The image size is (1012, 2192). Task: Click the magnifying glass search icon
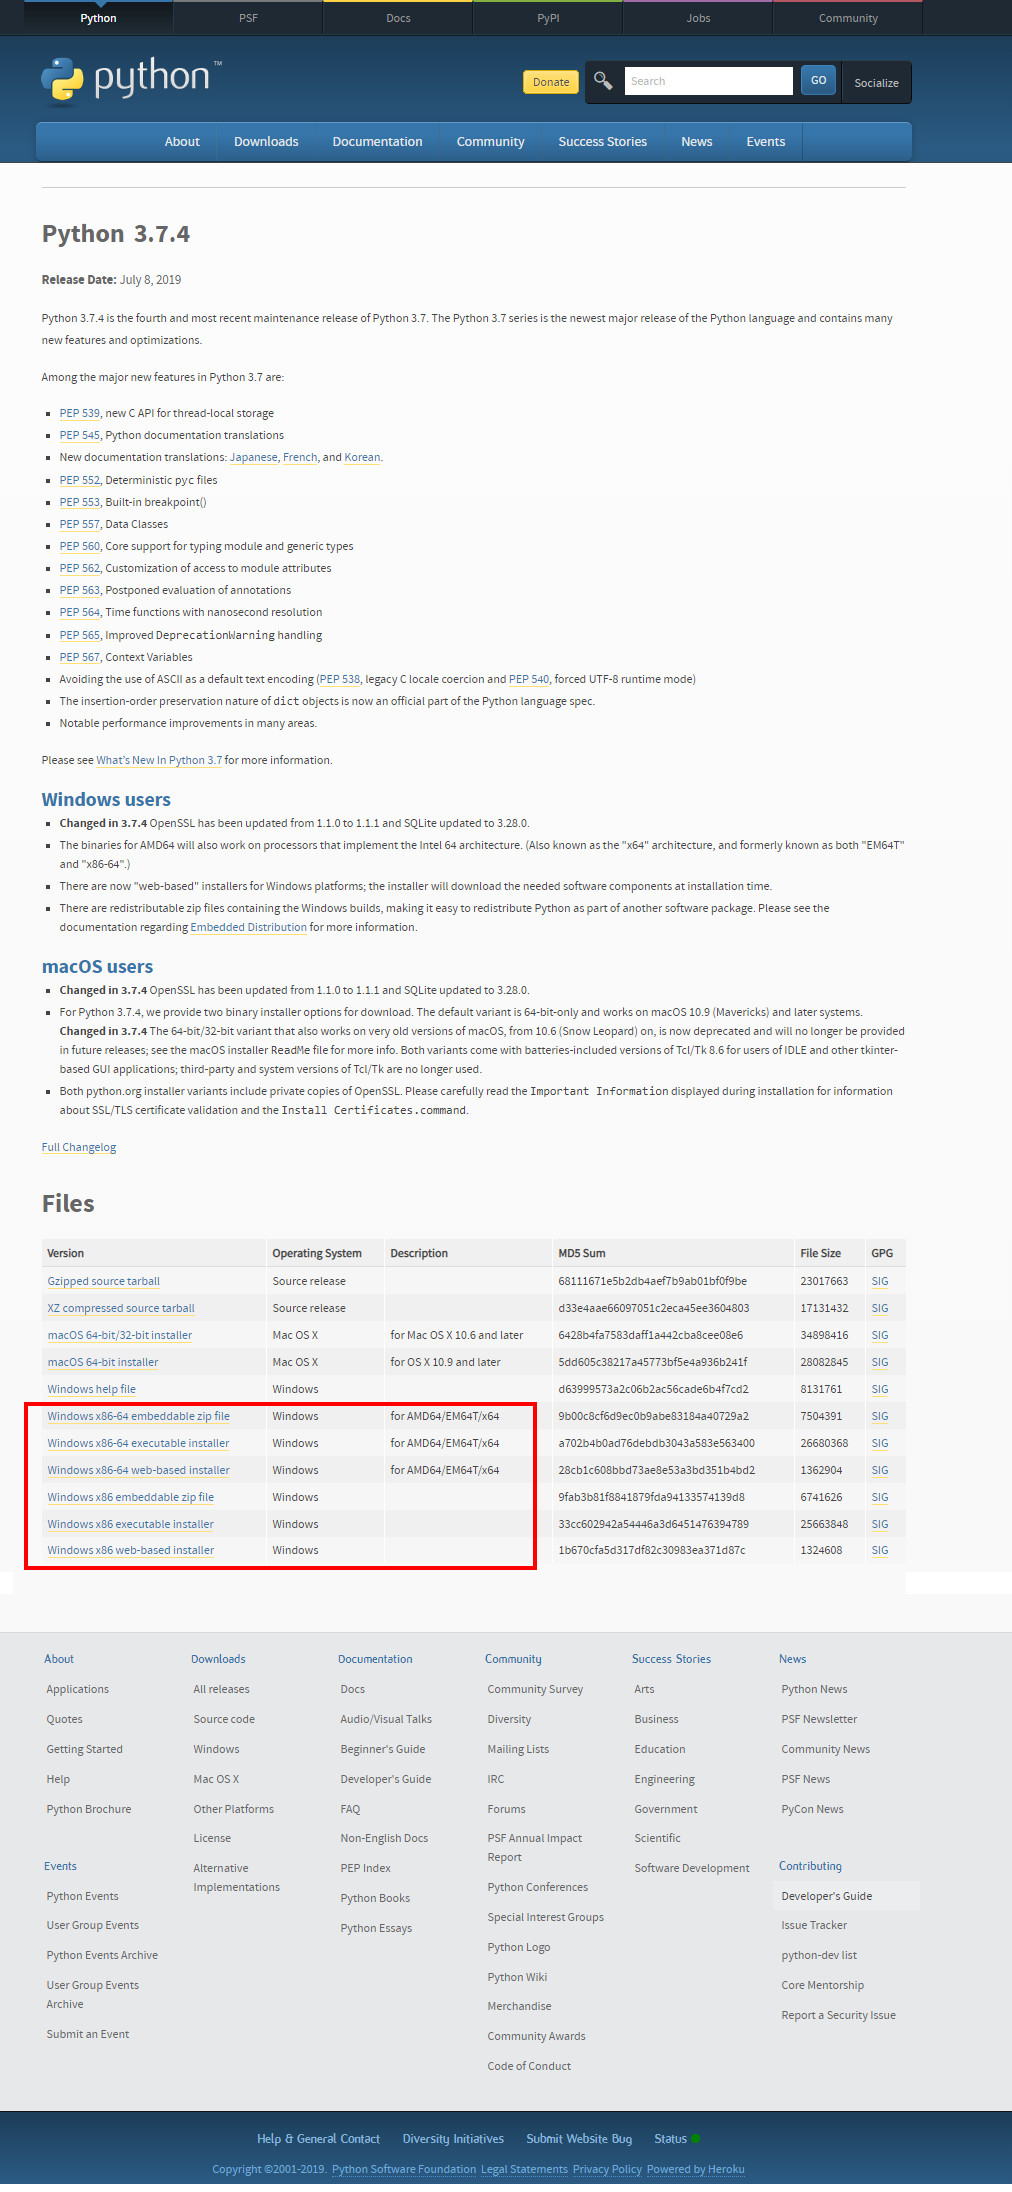tap(603, 81)
